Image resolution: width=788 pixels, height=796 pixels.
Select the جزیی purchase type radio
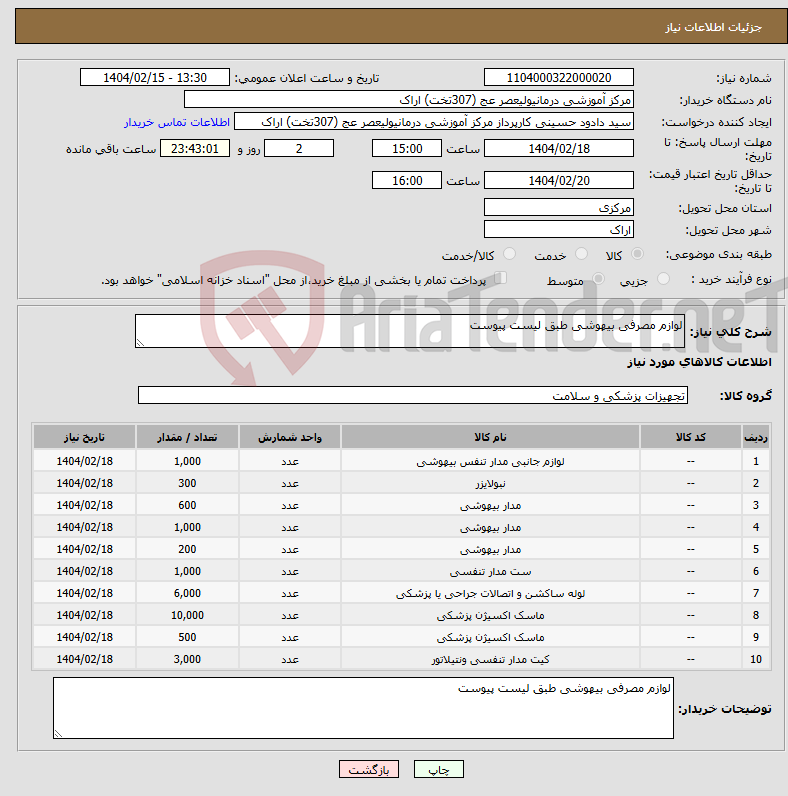pos(663,279)
